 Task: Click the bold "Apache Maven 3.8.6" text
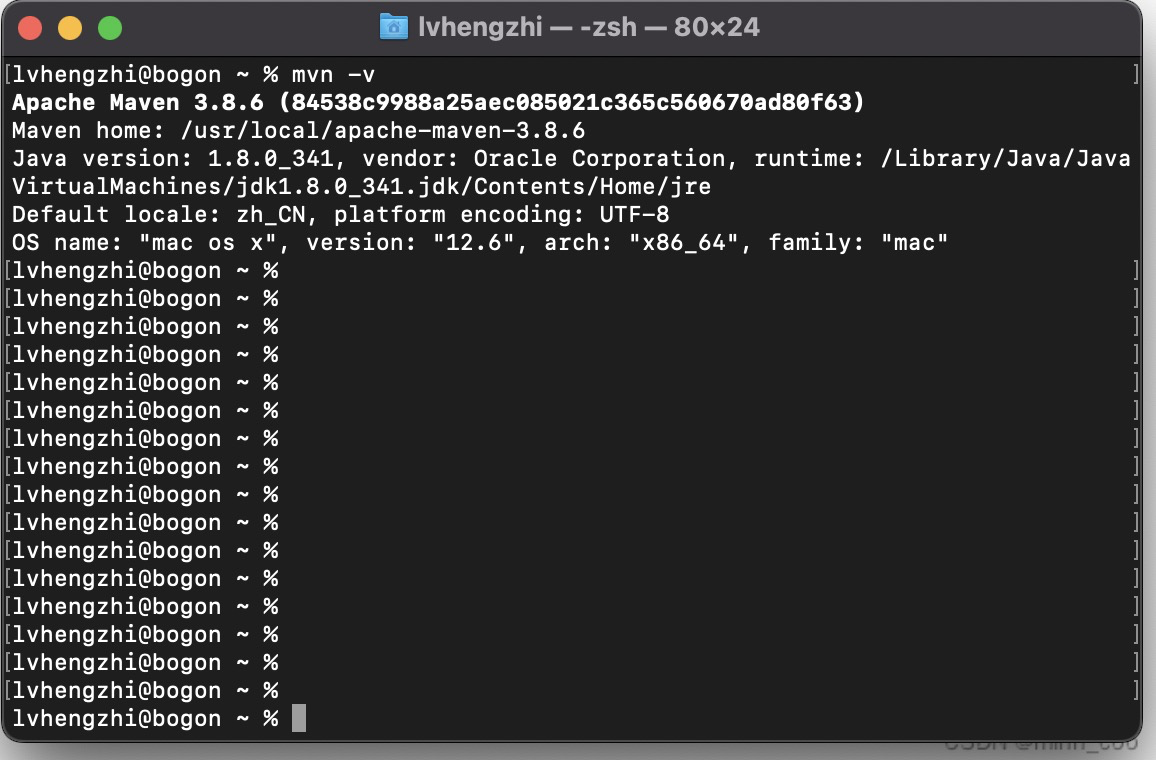click(138, 103)
